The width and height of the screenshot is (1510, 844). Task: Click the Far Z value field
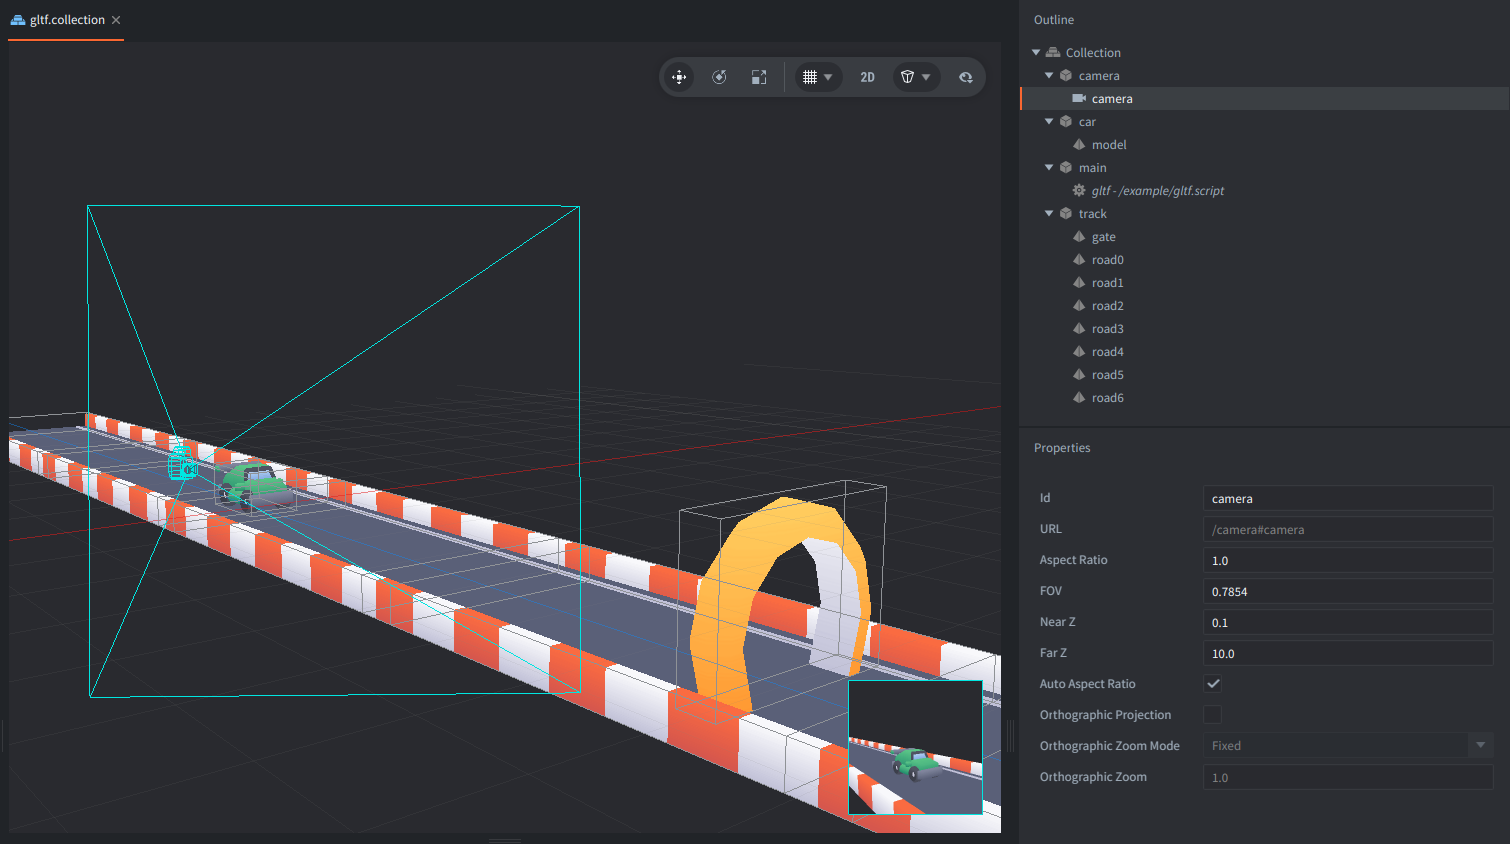click(1348, 653)
